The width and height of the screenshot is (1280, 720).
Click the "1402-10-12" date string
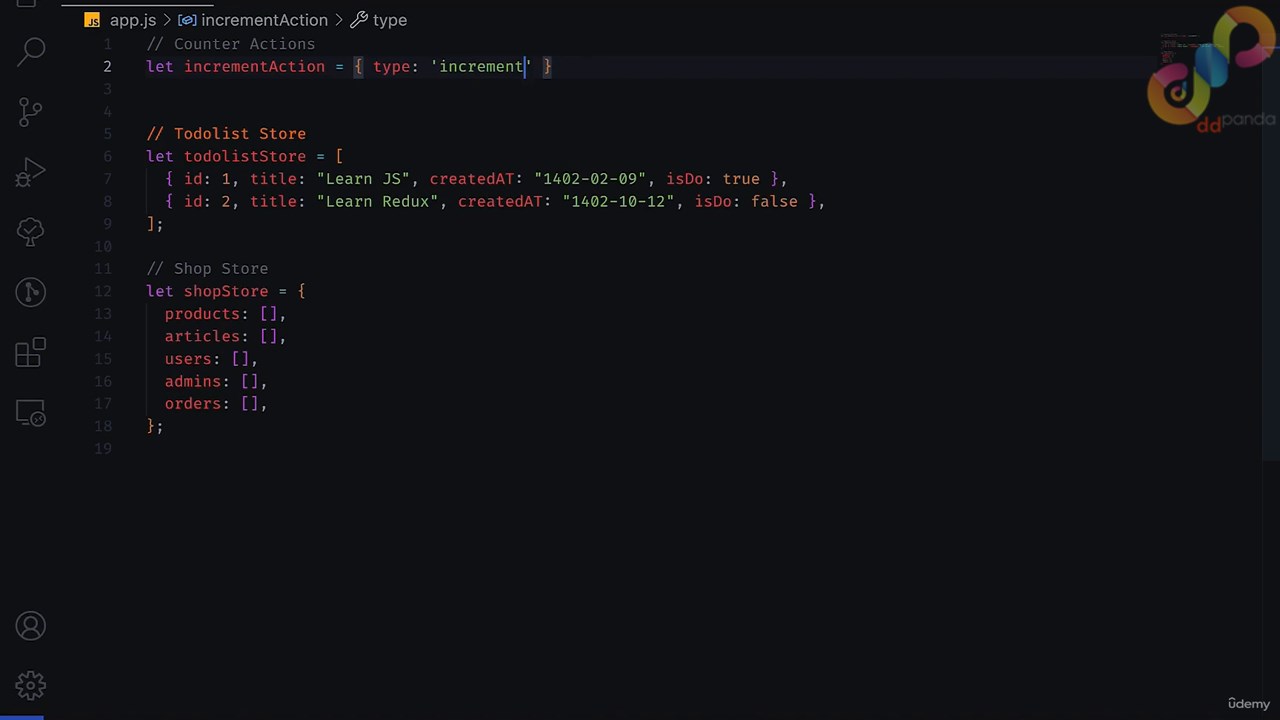[618, 202]
